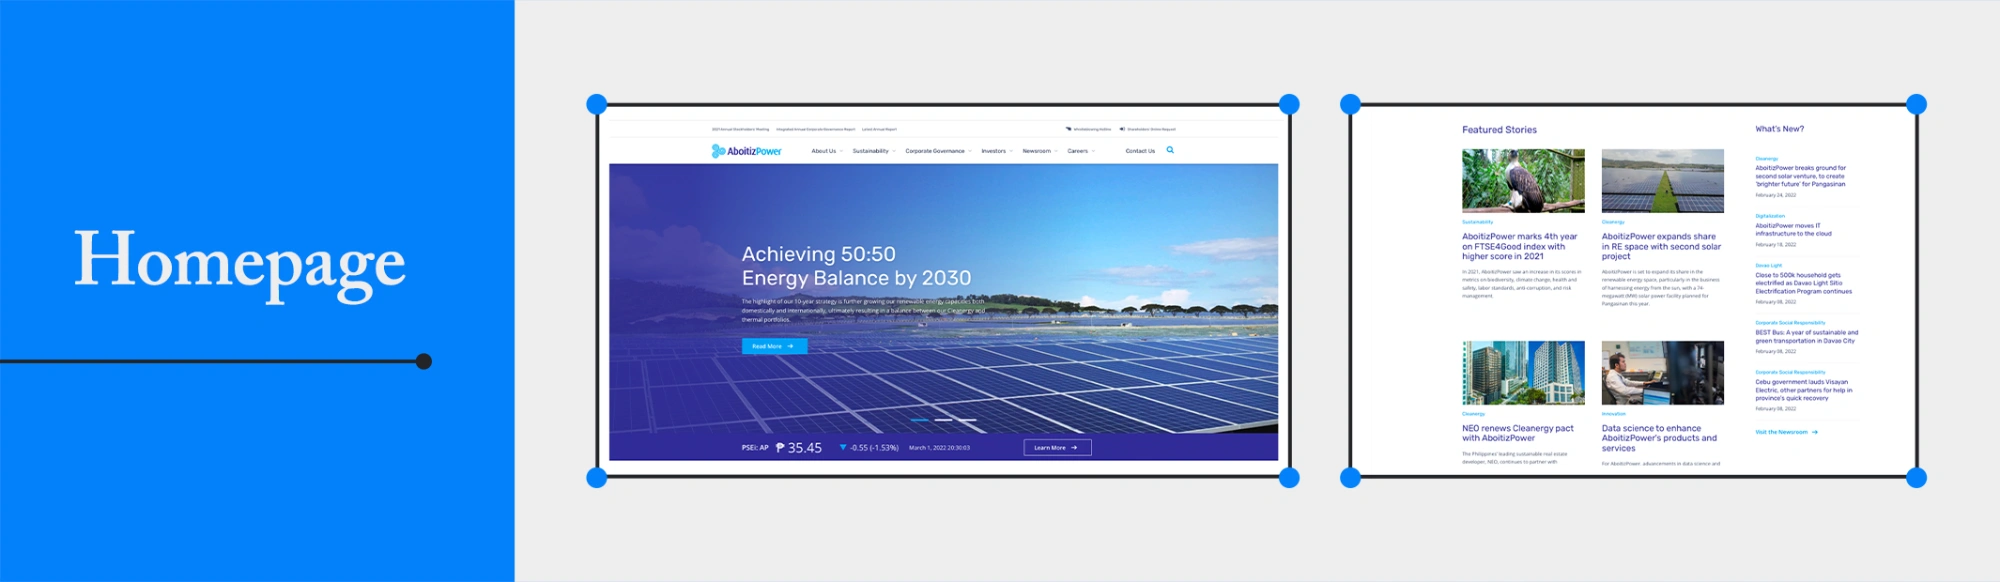The height and width of the screenshot is (582, 2000).
Task: Select the second hero slider indicator
Action: point(944,420)
